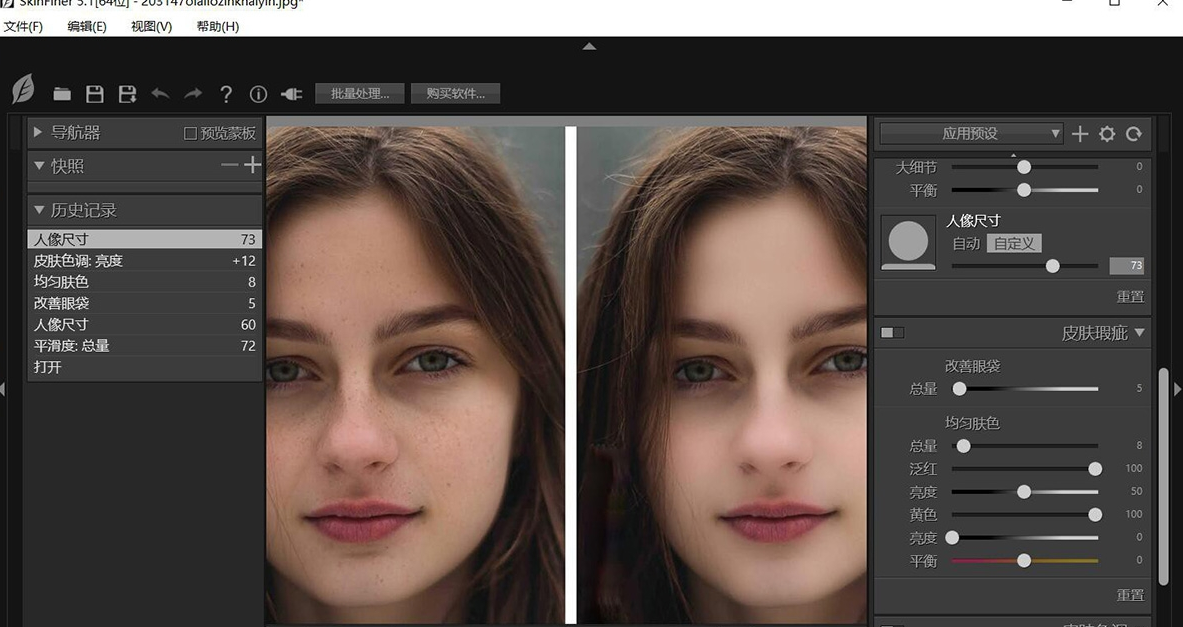Click the portrait size silhouette thumbnail
The width and height of the screenshot is (1183, 627).
[908, 243]
